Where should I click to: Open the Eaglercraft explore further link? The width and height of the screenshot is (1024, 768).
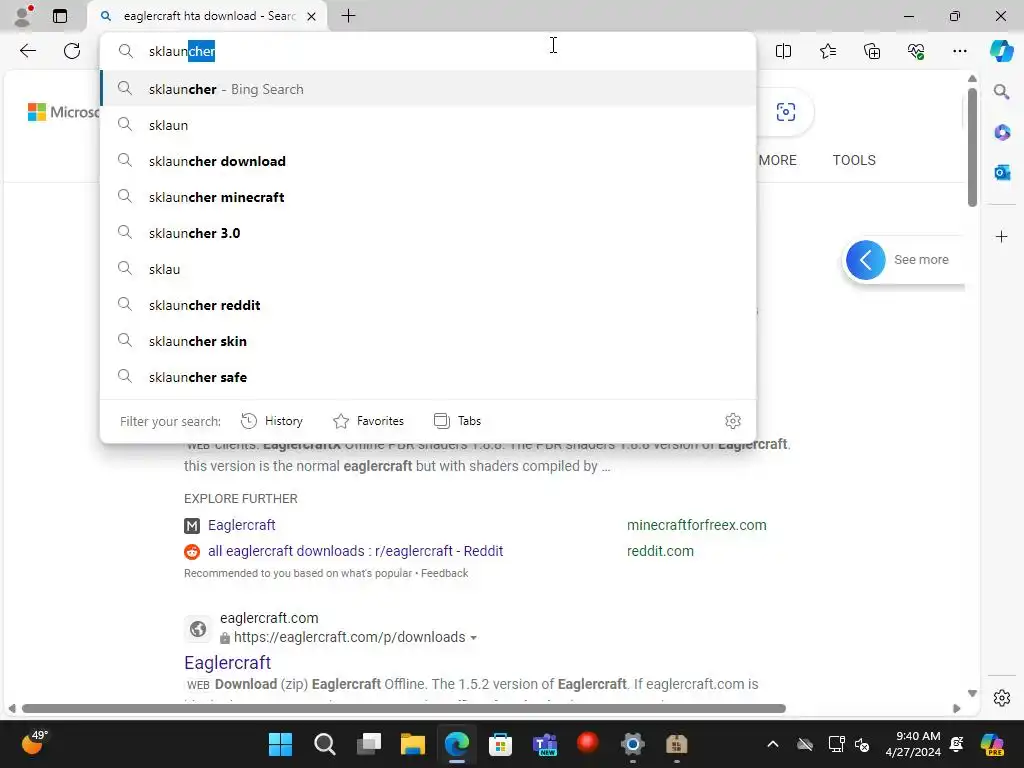242,525
